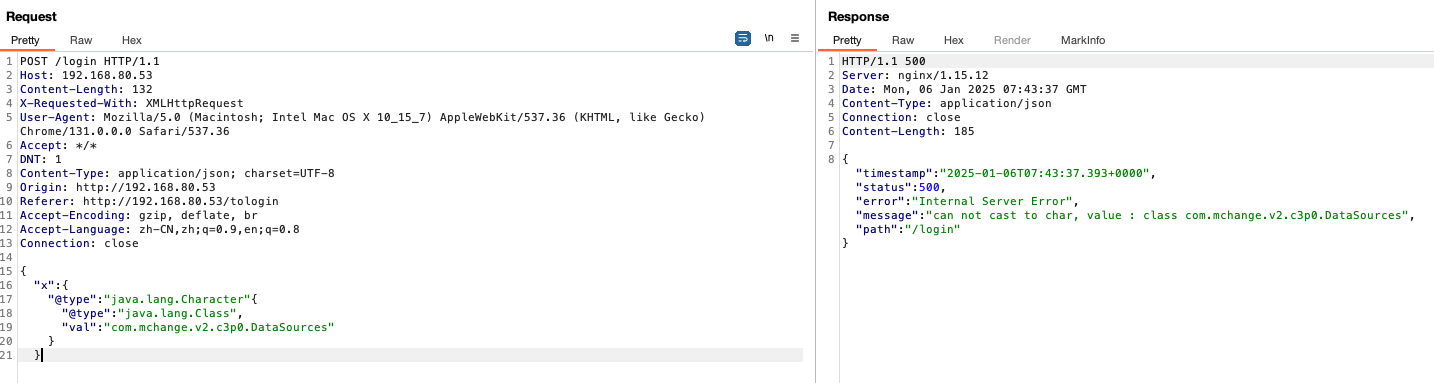Open the Response Render tab
Screen dimensions: 1434x383
pos(1012,40)
